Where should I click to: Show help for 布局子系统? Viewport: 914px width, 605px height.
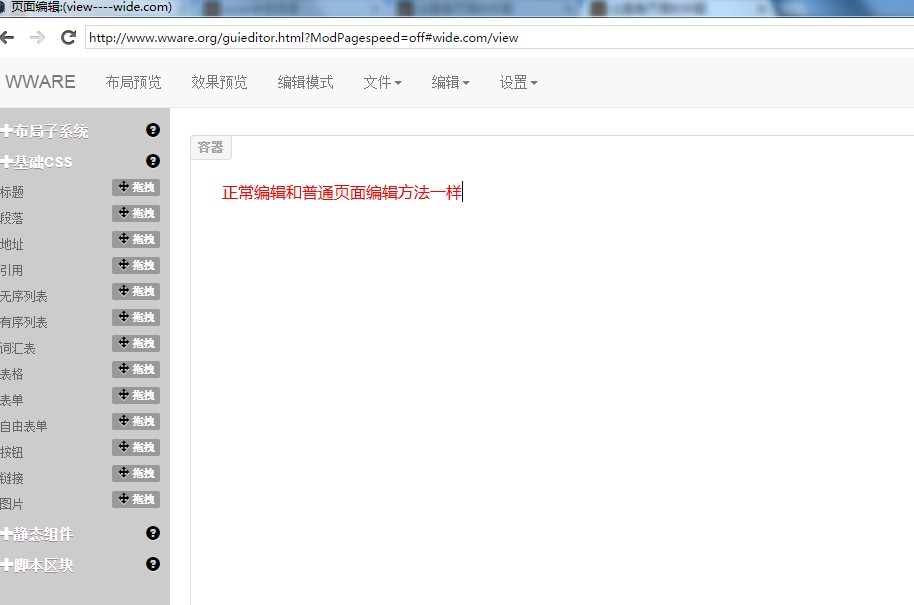click(x=153, y=130)
